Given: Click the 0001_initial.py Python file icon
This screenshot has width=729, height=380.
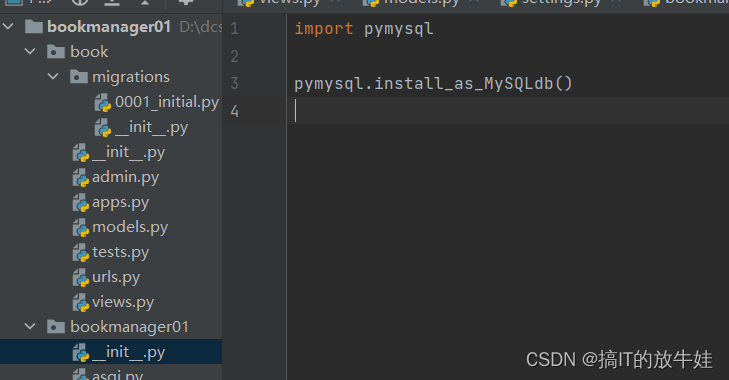Looking at the screenshot, I should point(103,102).
